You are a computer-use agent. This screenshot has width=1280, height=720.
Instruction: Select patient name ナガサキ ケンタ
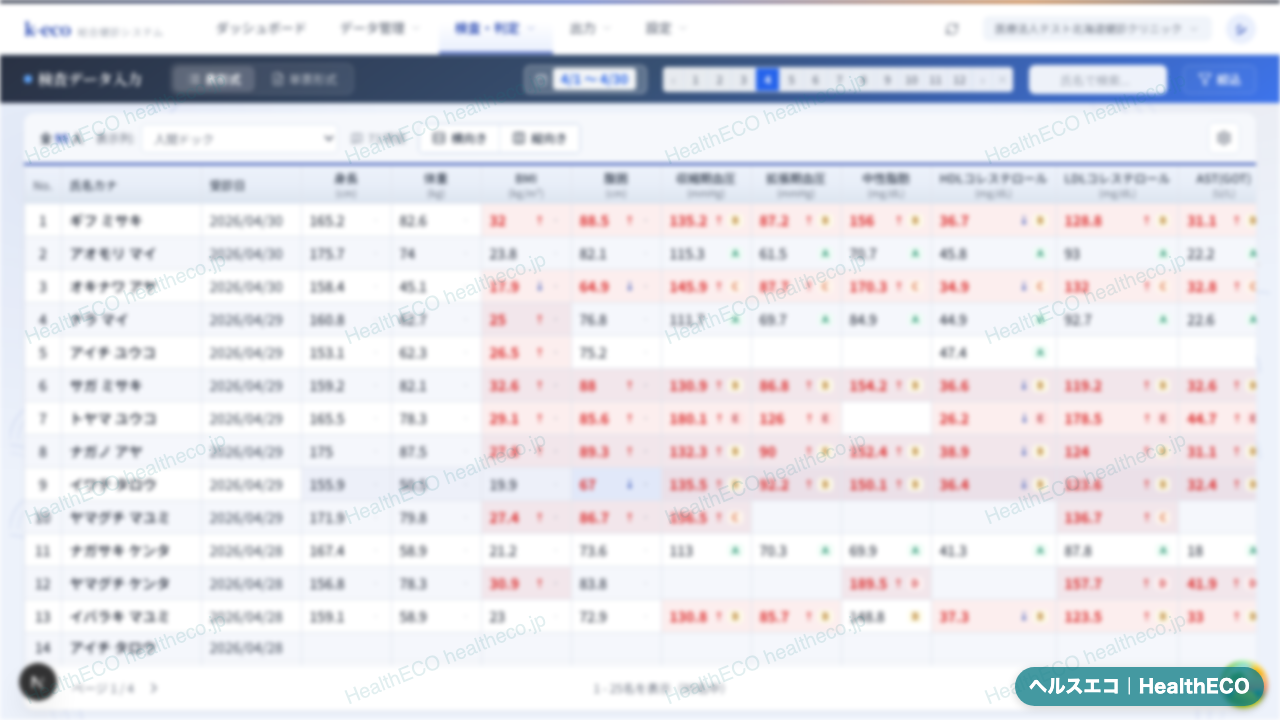tap(119, 551)
